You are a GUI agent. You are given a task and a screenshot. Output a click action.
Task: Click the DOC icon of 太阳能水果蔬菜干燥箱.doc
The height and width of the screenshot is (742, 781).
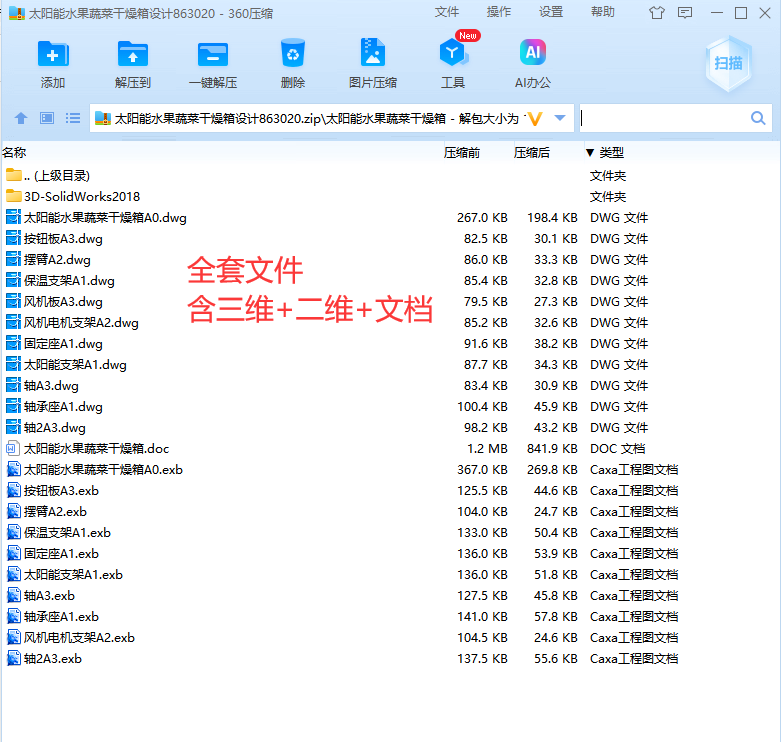[x=13, y=448]
